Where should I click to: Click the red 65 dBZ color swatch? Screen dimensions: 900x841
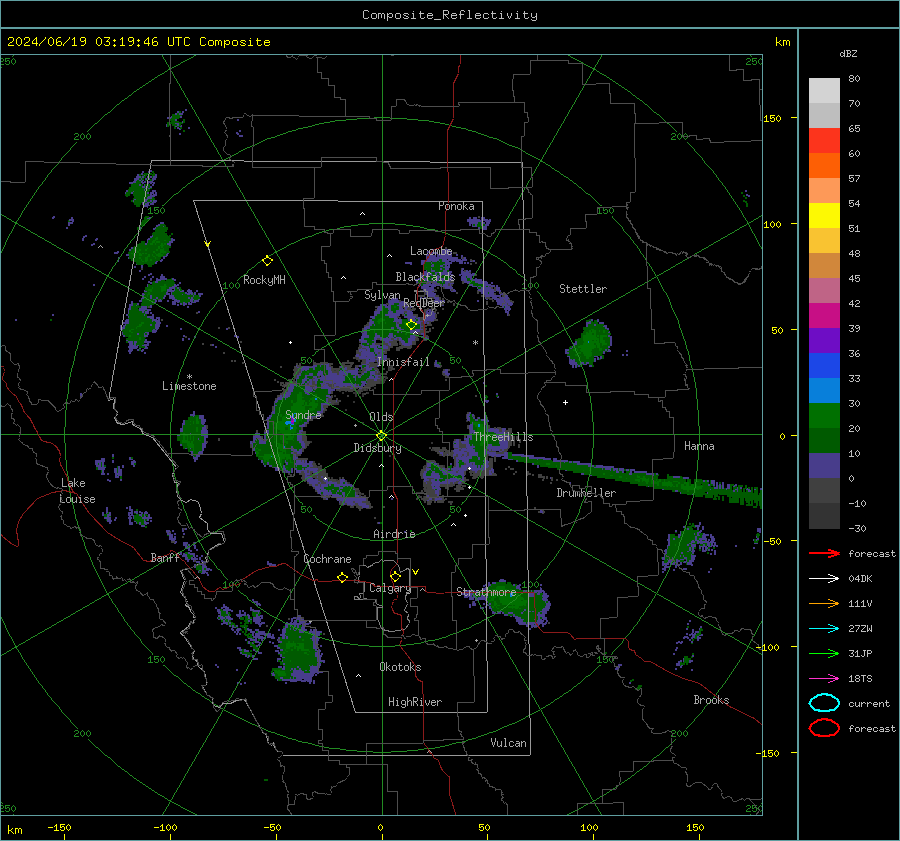(824, 141)
